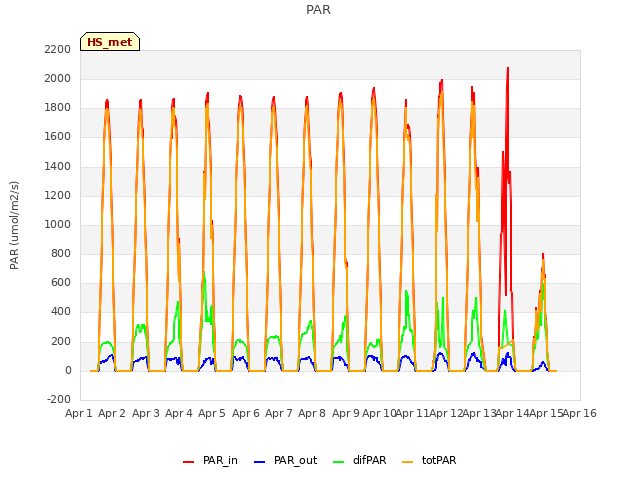
Task: Select the difPAR legend label
Action: (x=369, y=460)
